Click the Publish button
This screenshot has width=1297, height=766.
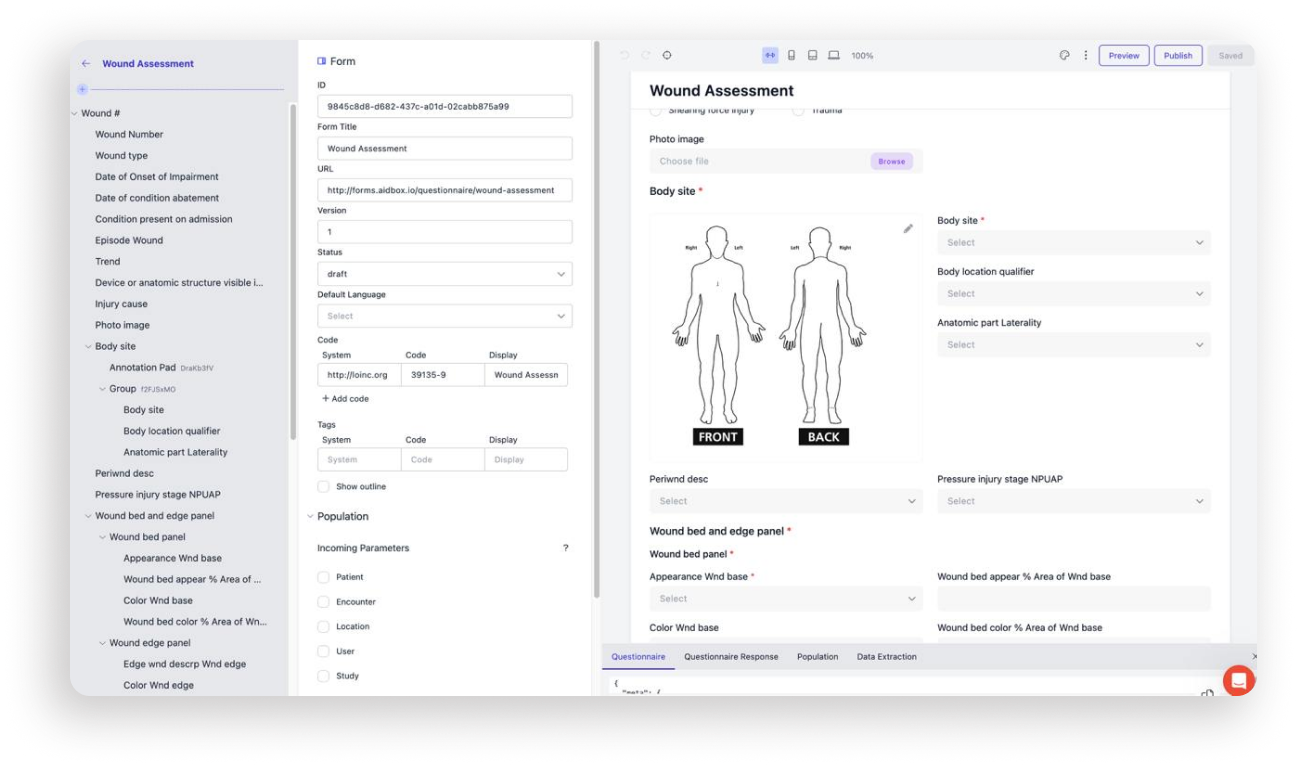[x=1177, y=56]
